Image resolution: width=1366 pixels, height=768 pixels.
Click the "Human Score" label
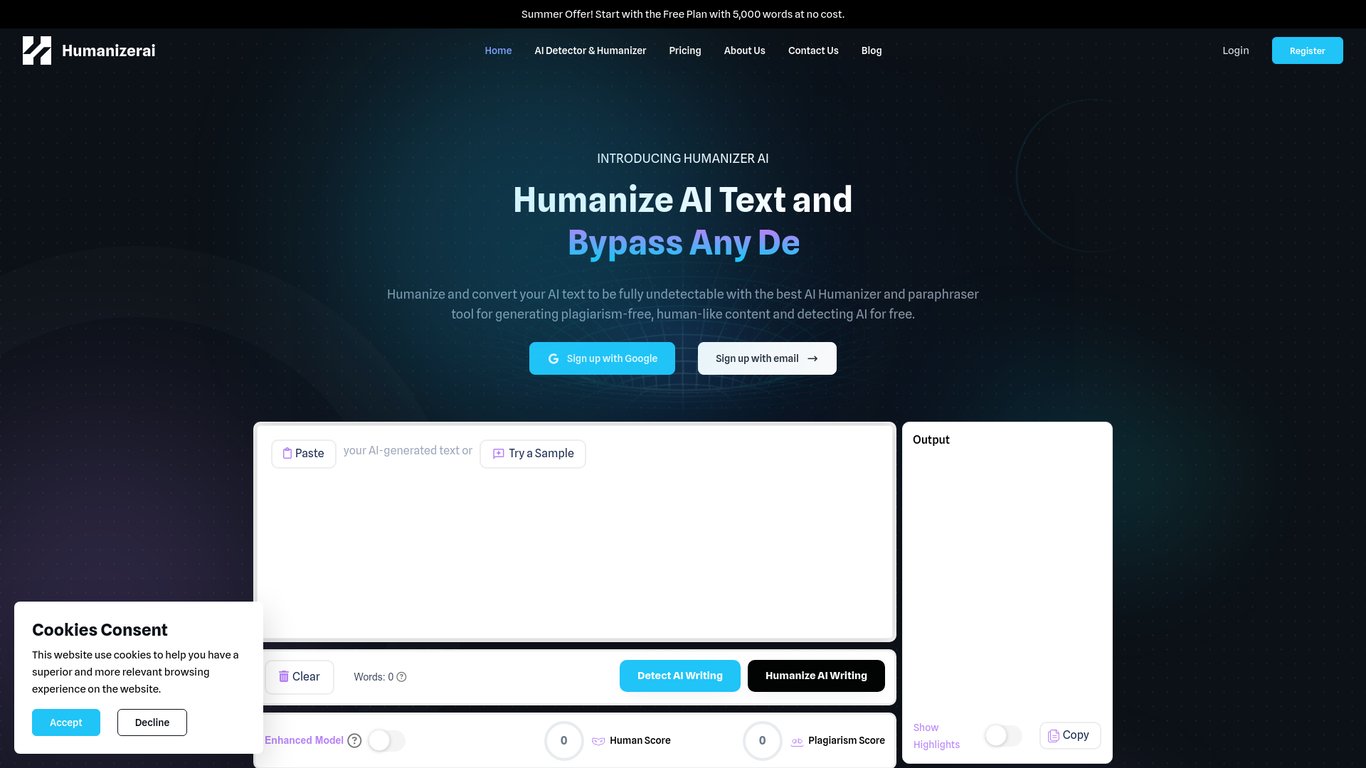pos(640,741)
